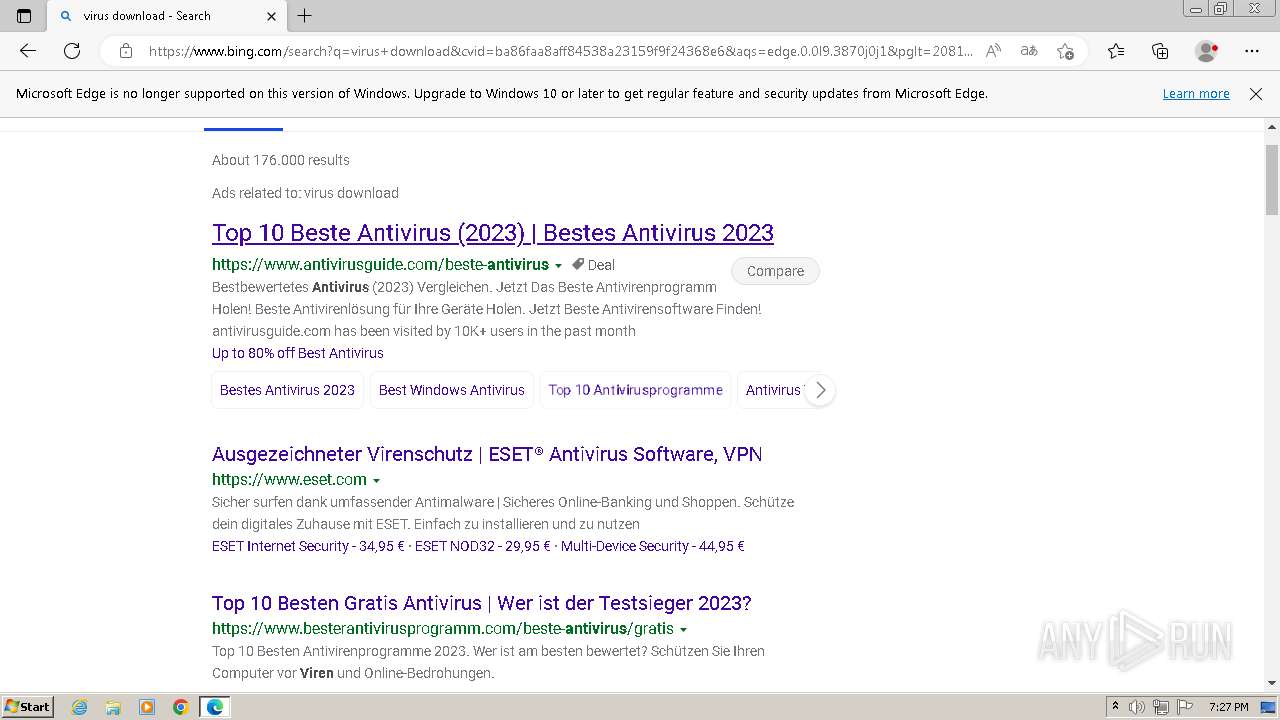Select Bestes Antivirus 2023 chip
Screen dimensions: 1280x720
287,390
